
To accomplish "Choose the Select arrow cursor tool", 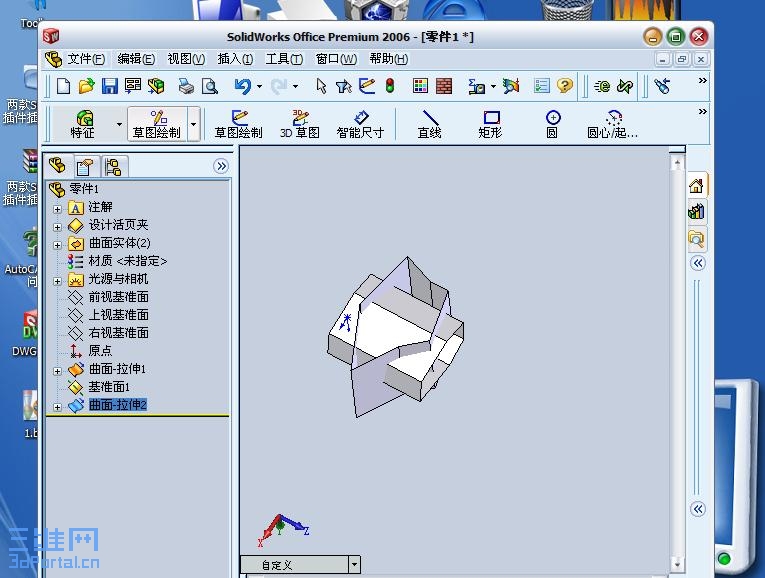I will pos(321,86).
